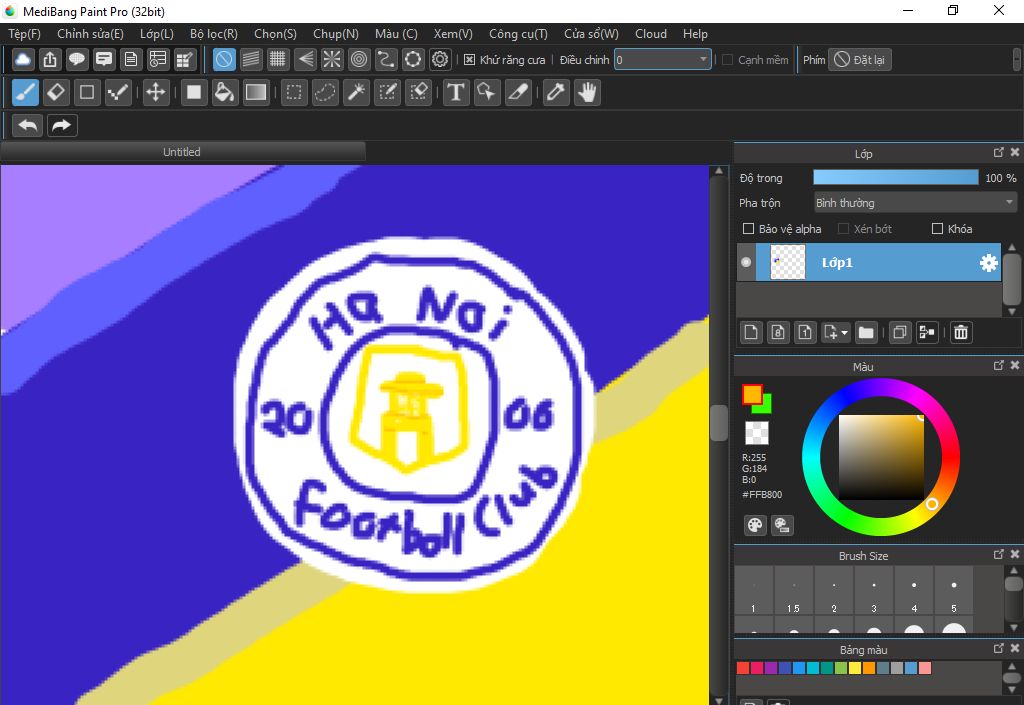Enable the Khóa lock checkbox

pos(937,228)
